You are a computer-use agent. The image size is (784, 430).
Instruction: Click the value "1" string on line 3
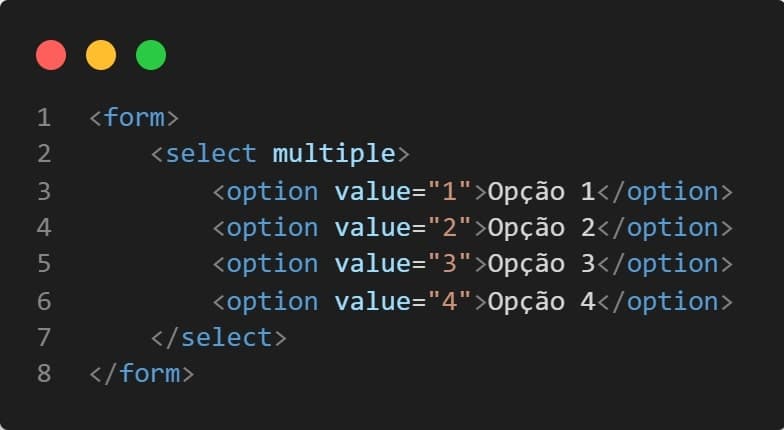[450, 191]
